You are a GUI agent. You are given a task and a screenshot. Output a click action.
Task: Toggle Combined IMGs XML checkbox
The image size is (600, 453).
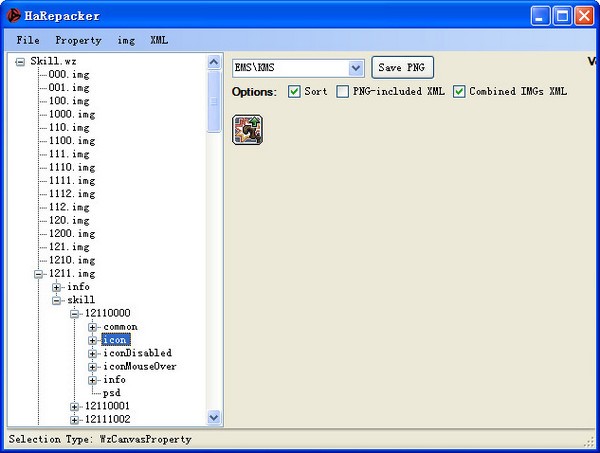click(x=459, y=91)
